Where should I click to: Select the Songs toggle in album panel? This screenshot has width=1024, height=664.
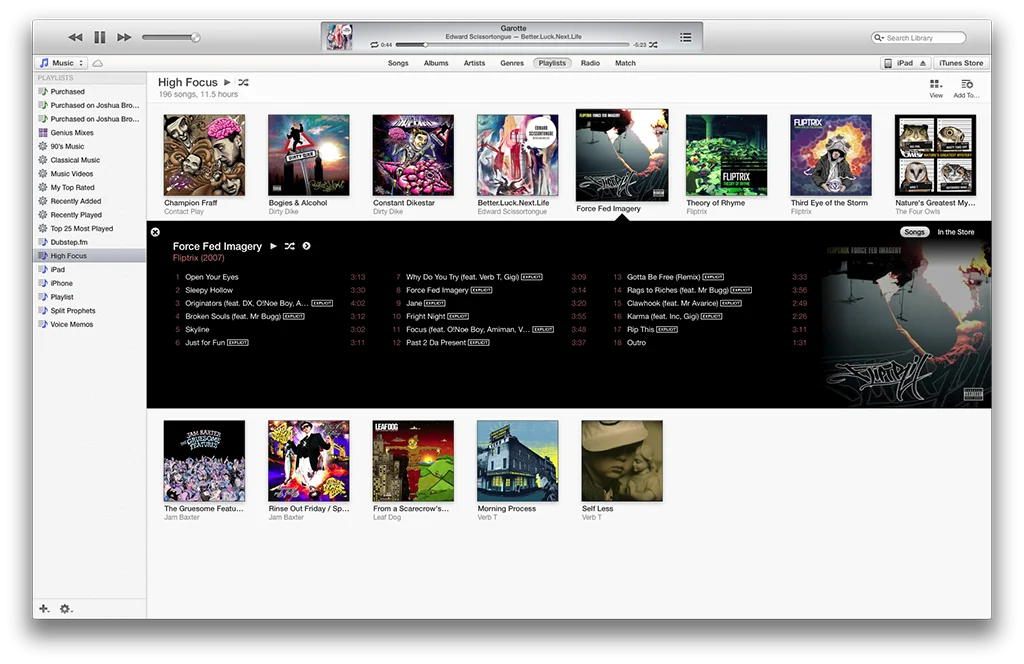pyautogui.click(x=914, y=232)
